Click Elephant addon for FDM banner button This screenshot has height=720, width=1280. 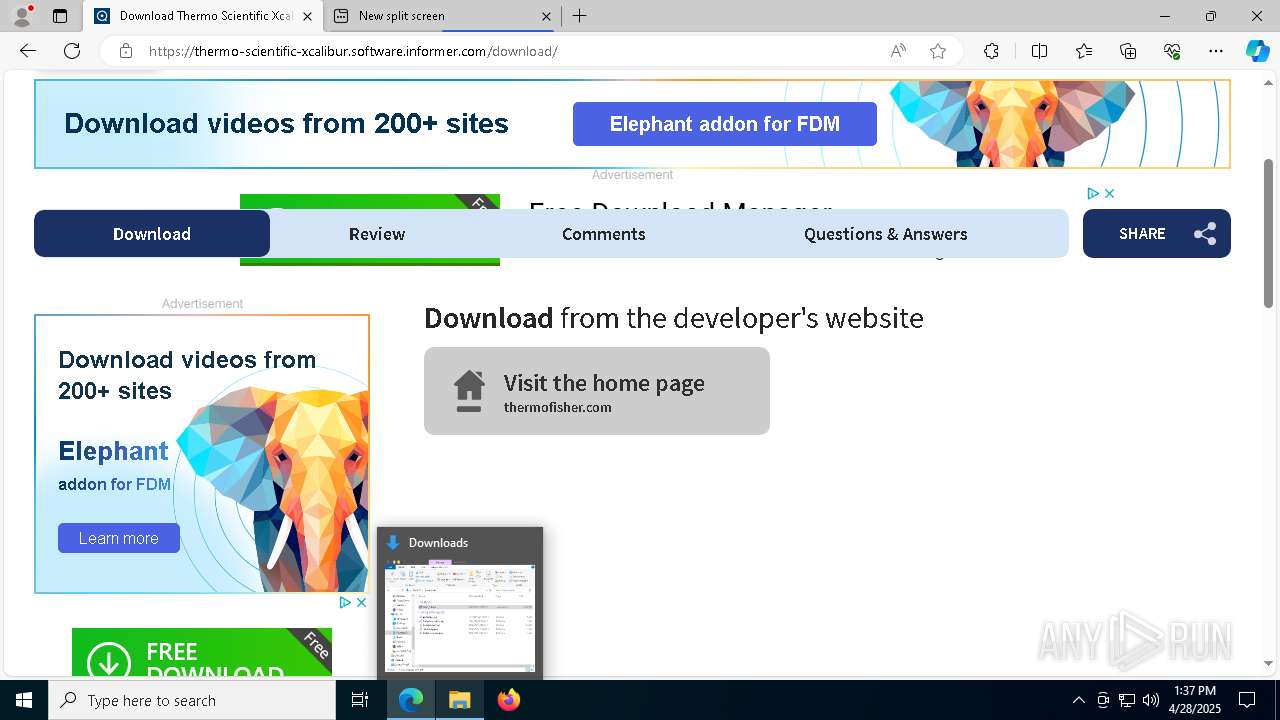[x=725, y=124]
